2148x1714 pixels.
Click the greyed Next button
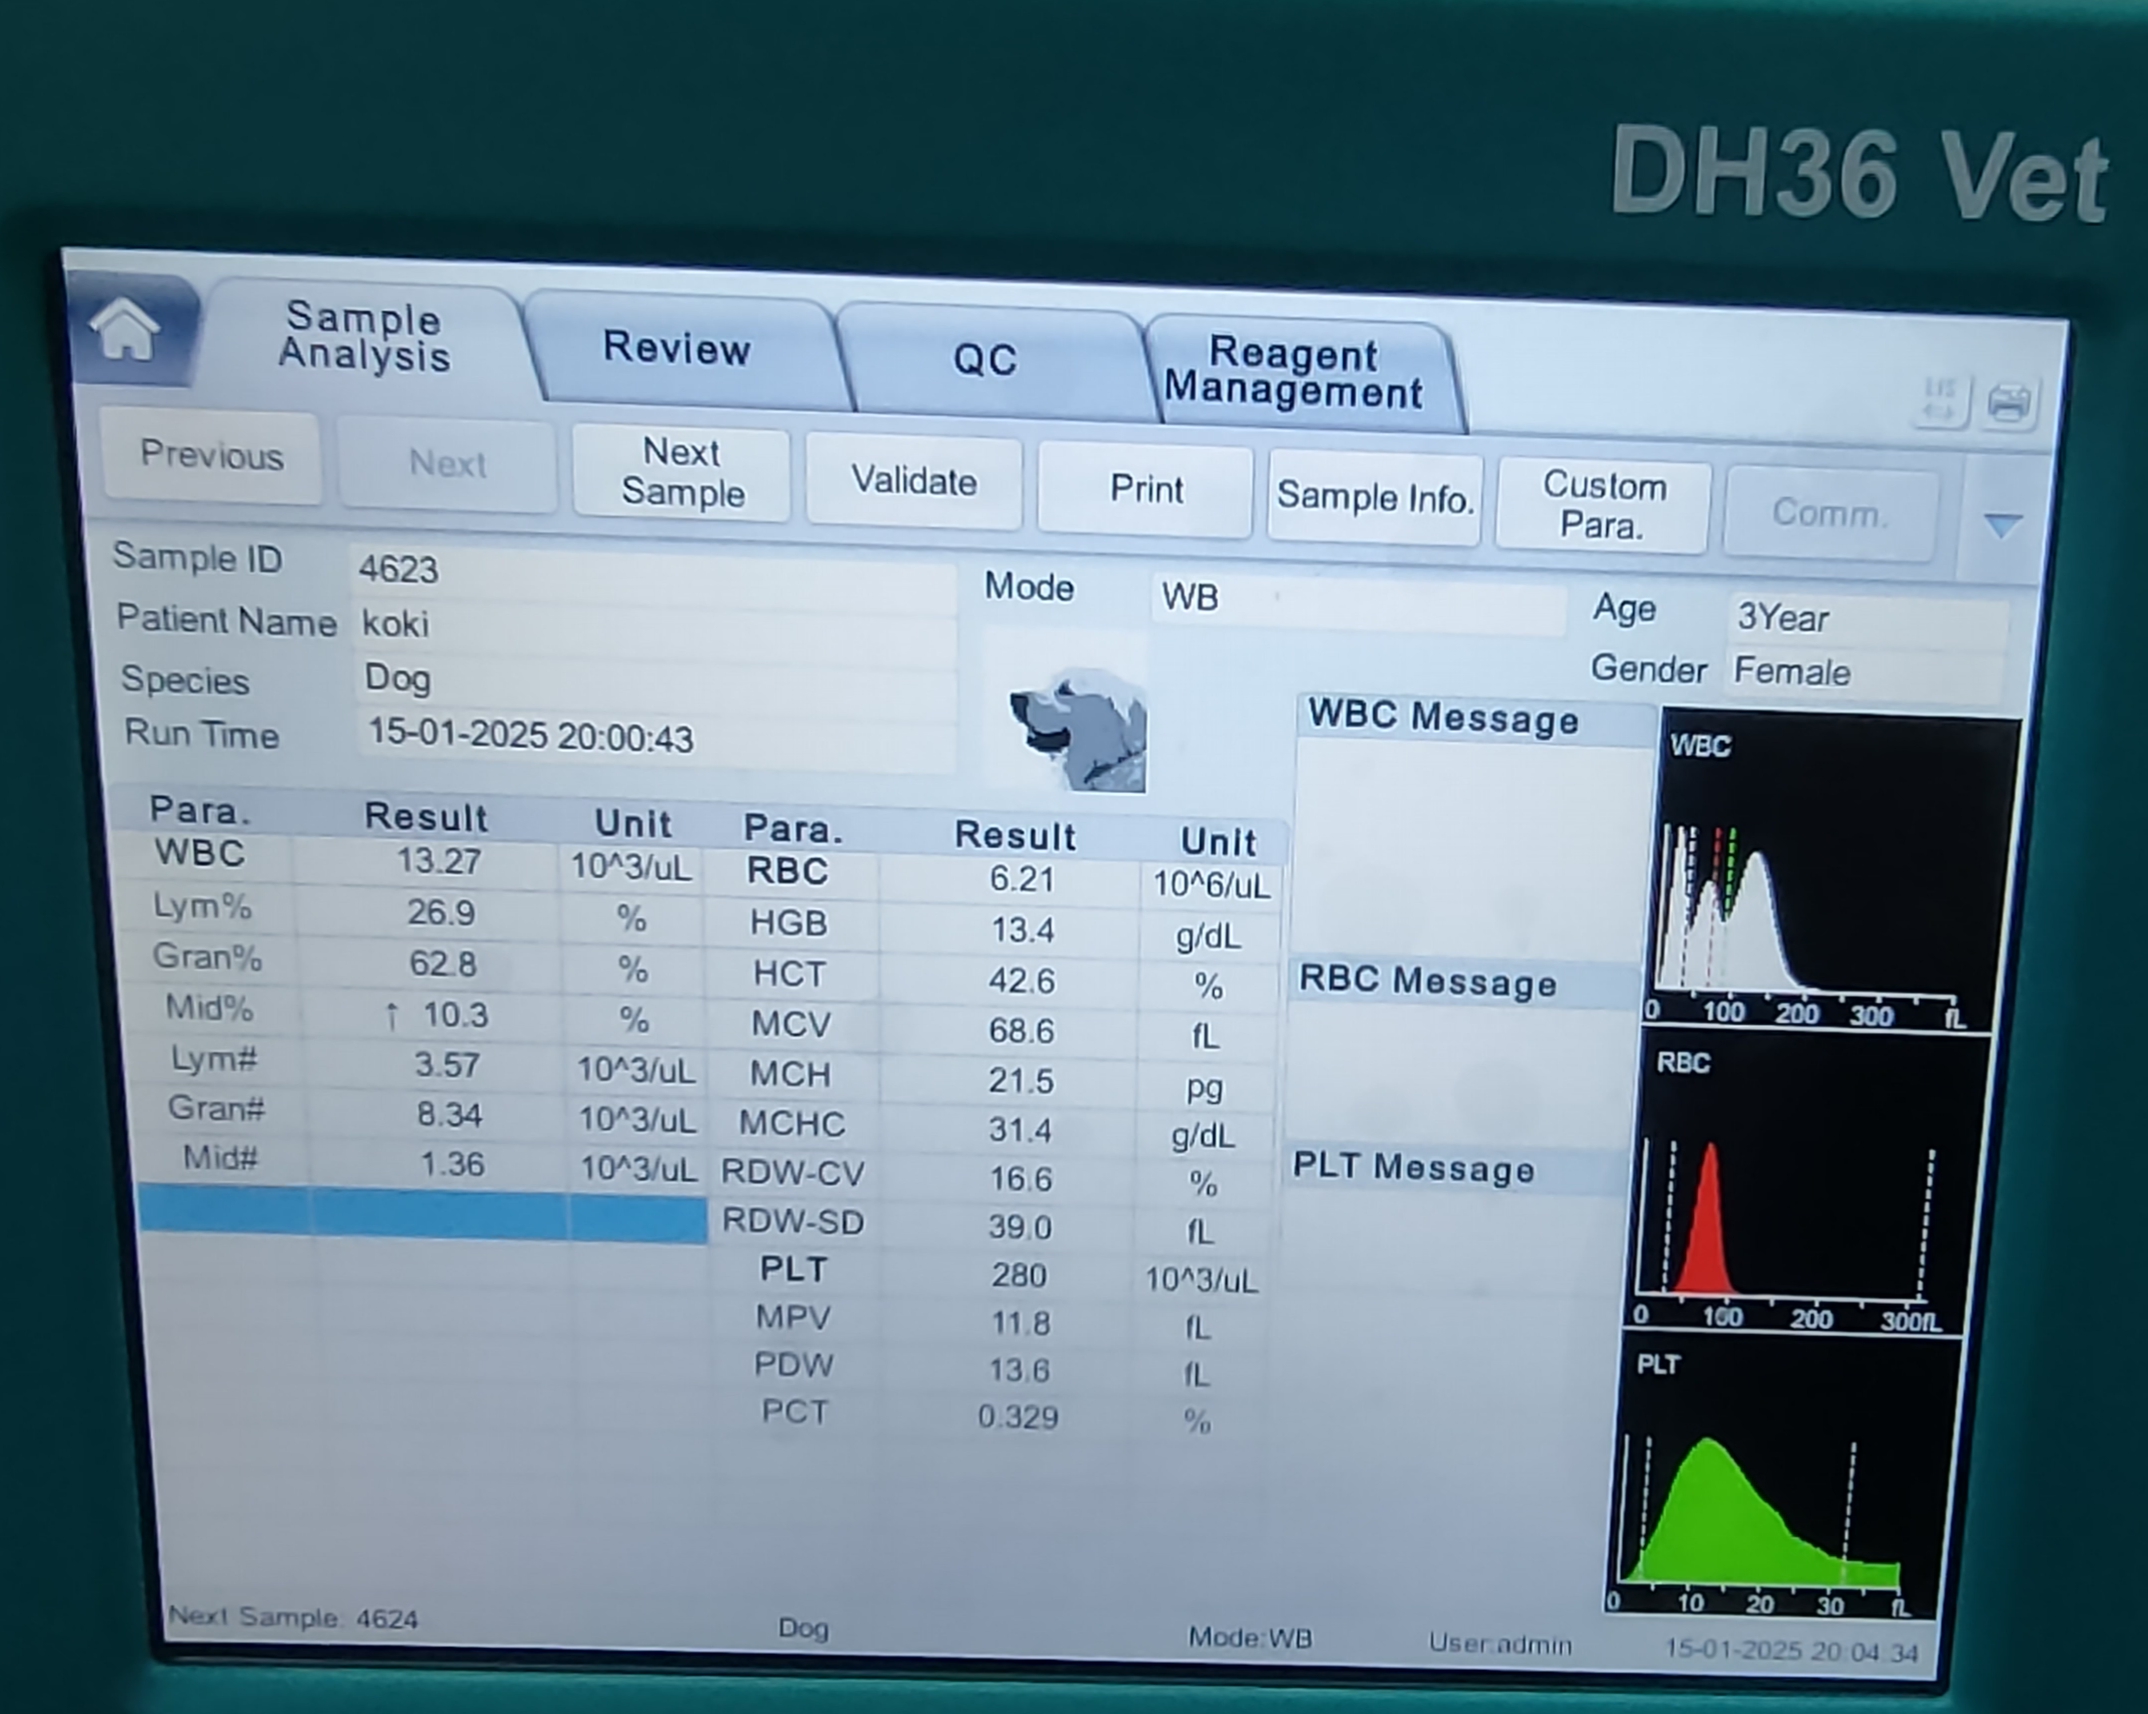(x=447, y=463)
